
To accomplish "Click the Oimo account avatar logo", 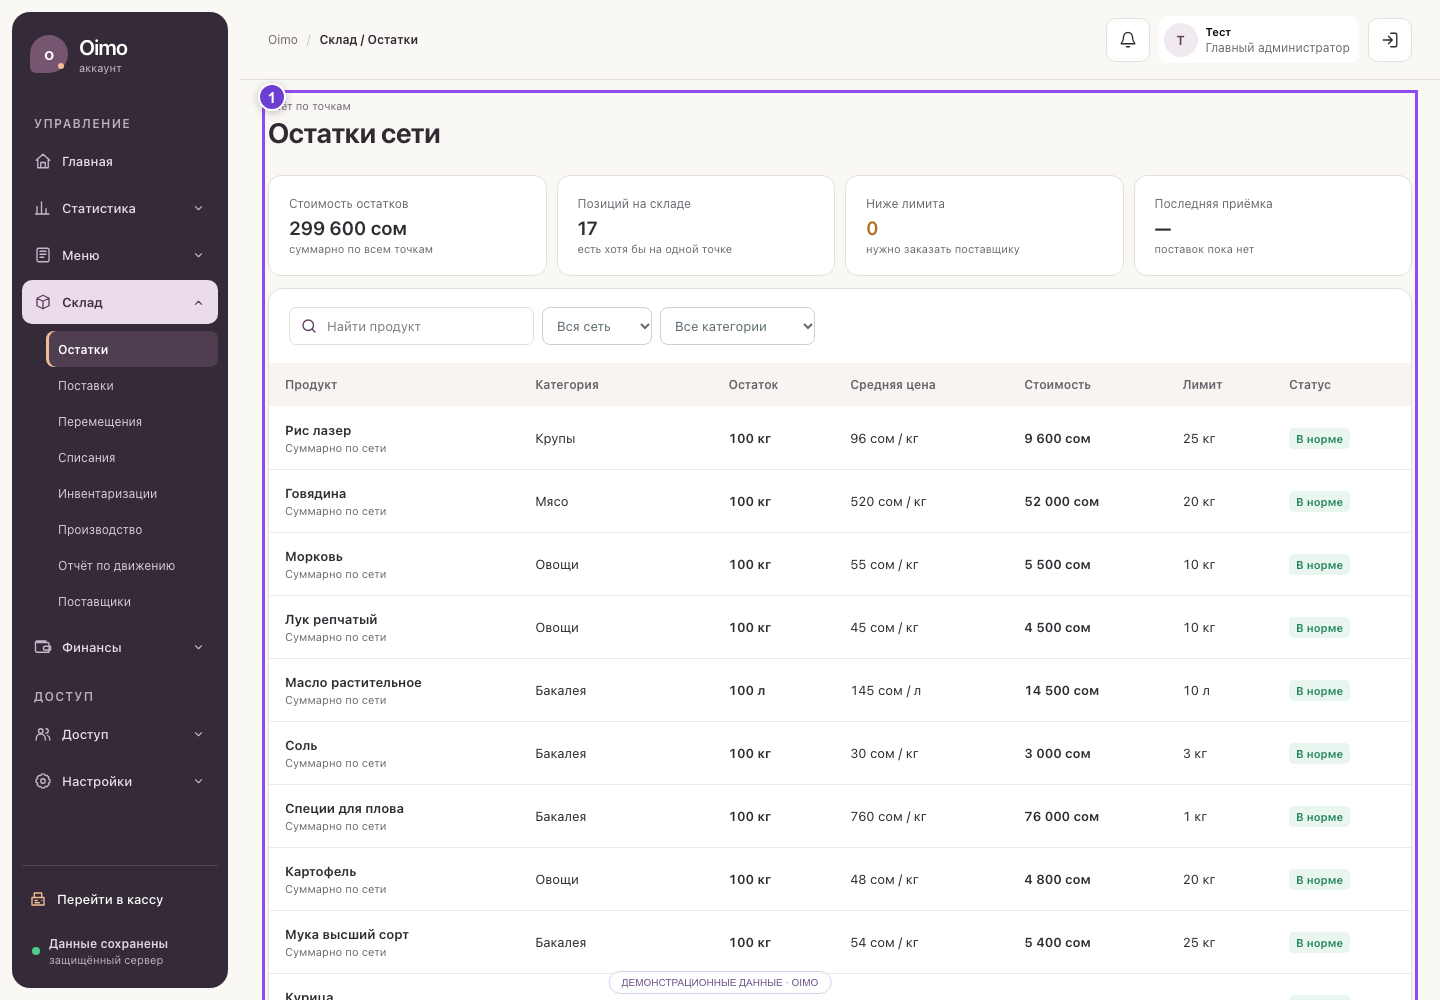I will coord(49,55).
